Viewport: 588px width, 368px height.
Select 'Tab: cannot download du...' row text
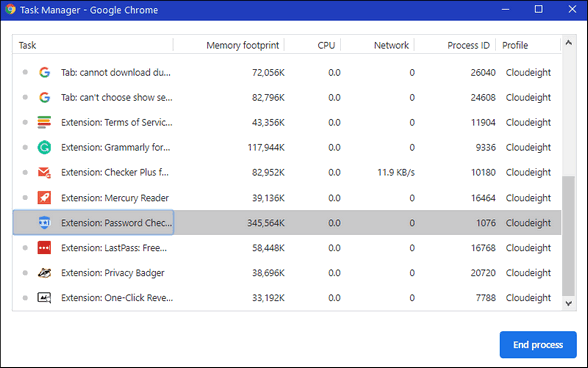click(x=116, y=72)
